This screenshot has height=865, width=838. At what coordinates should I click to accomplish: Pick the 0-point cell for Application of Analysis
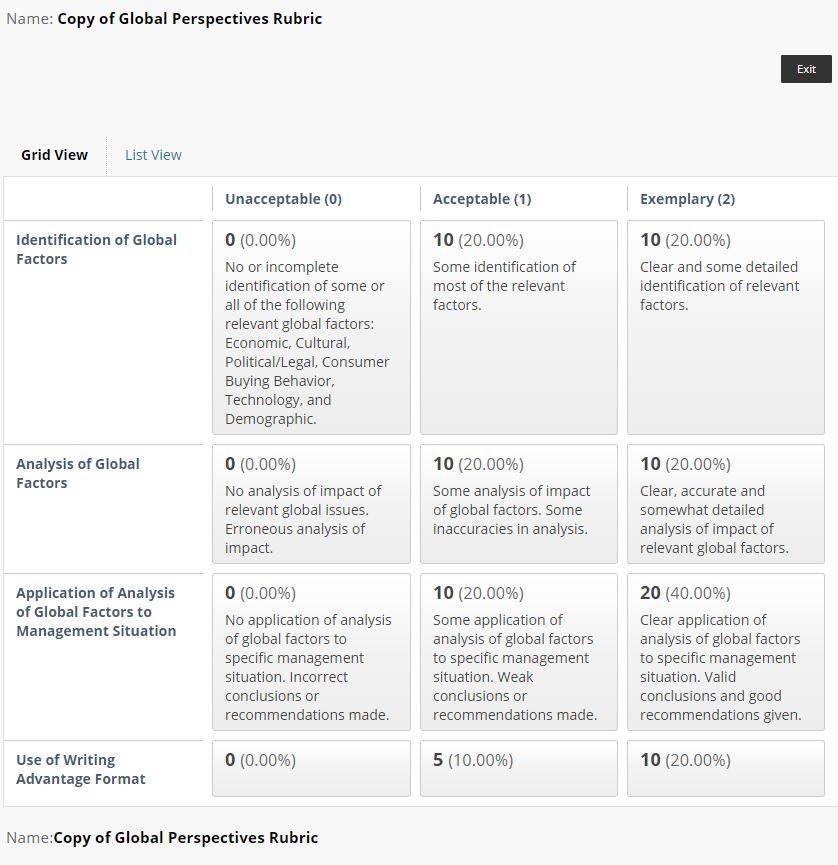pyautogui.click(x=311, y=652)
